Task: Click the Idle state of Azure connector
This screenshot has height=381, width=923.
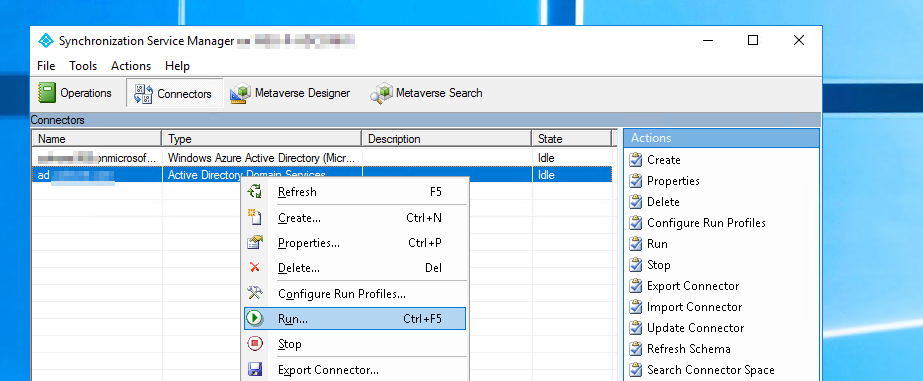Action: coord(546,158)
